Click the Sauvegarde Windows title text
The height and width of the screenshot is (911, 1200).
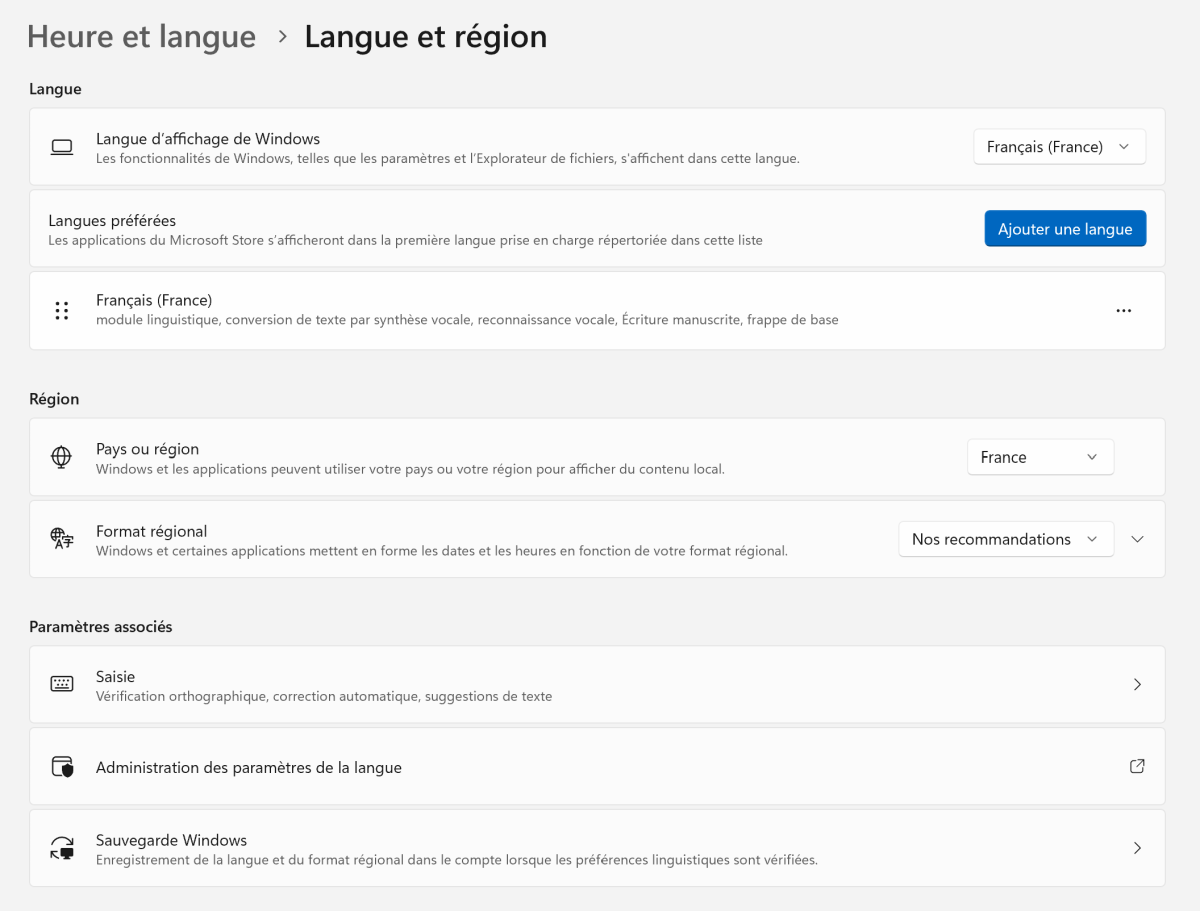(171, 840)
